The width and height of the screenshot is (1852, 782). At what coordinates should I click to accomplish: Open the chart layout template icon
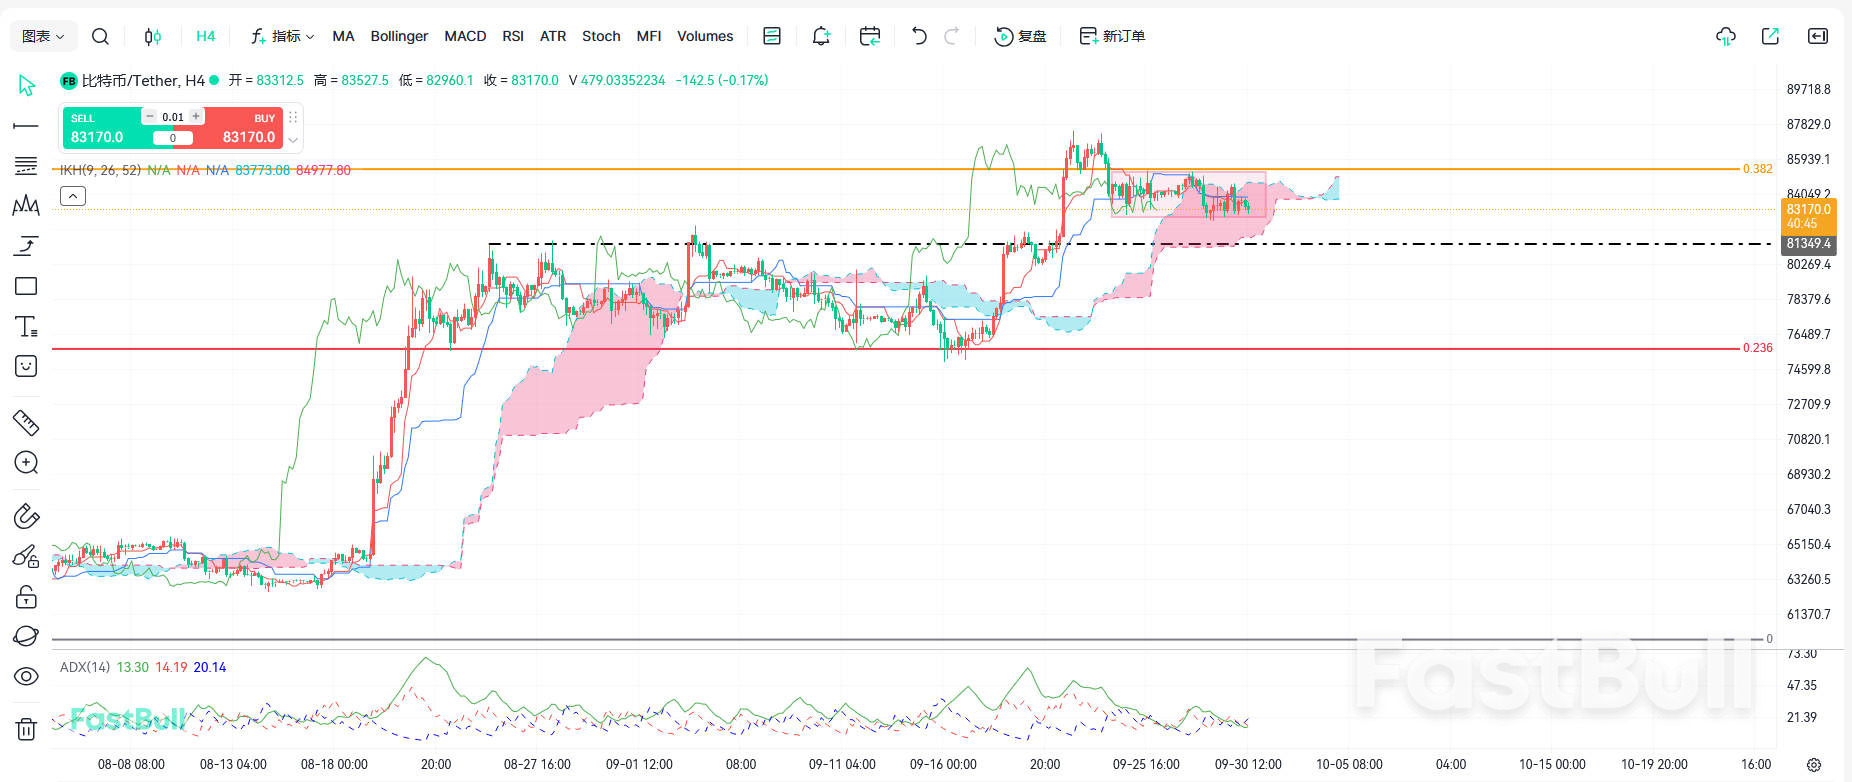(772, 36)
